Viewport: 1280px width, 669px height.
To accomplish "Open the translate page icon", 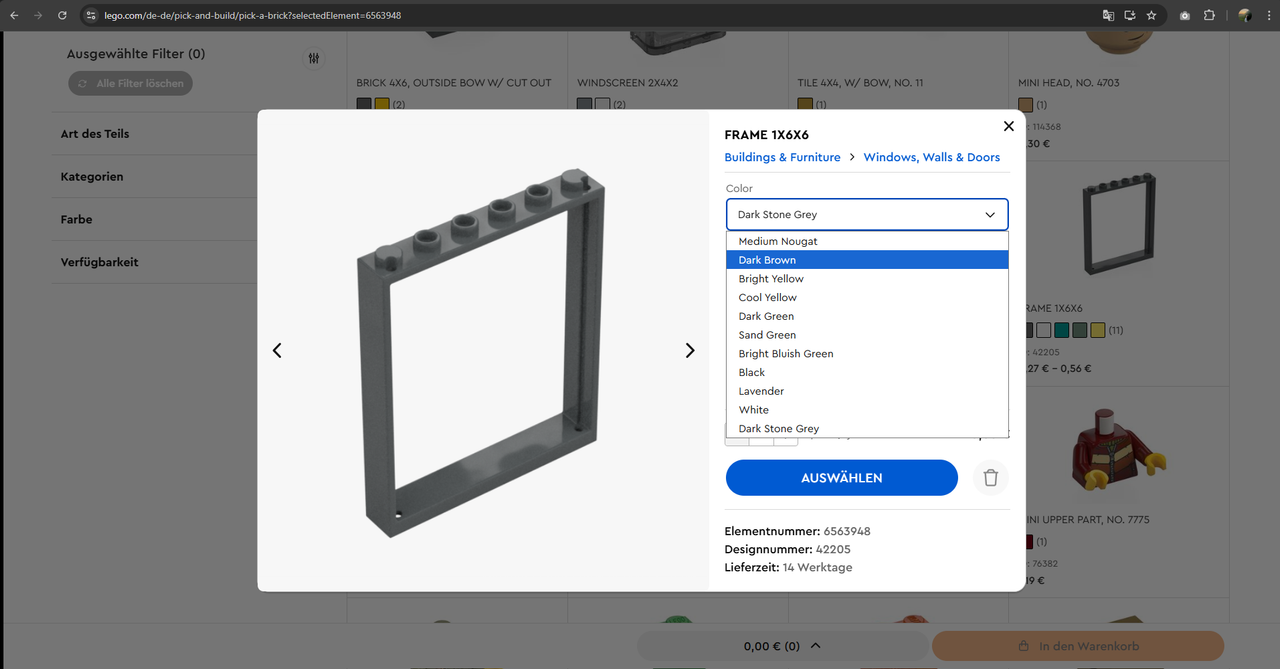I will [1108, 15].
